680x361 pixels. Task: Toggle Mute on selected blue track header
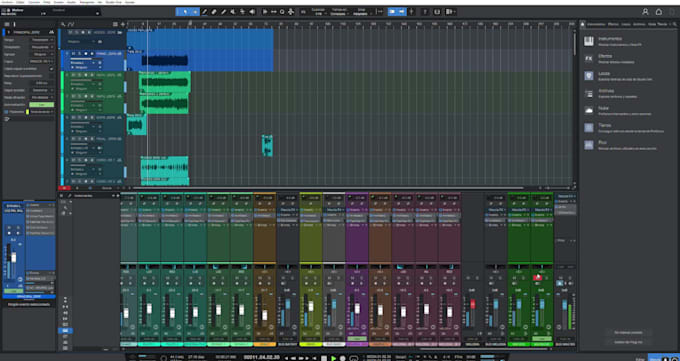coord(73,53)
